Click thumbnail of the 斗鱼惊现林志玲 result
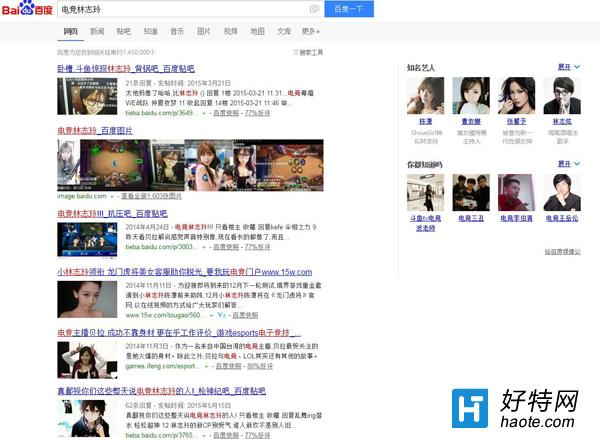The image size is (600, 441). [87, 96]
